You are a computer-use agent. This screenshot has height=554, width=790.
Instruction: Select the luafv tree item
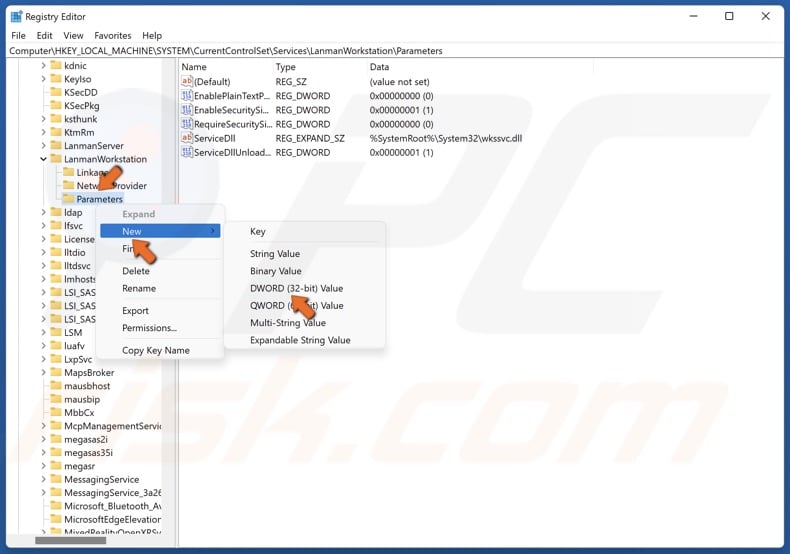coord(74,345)
